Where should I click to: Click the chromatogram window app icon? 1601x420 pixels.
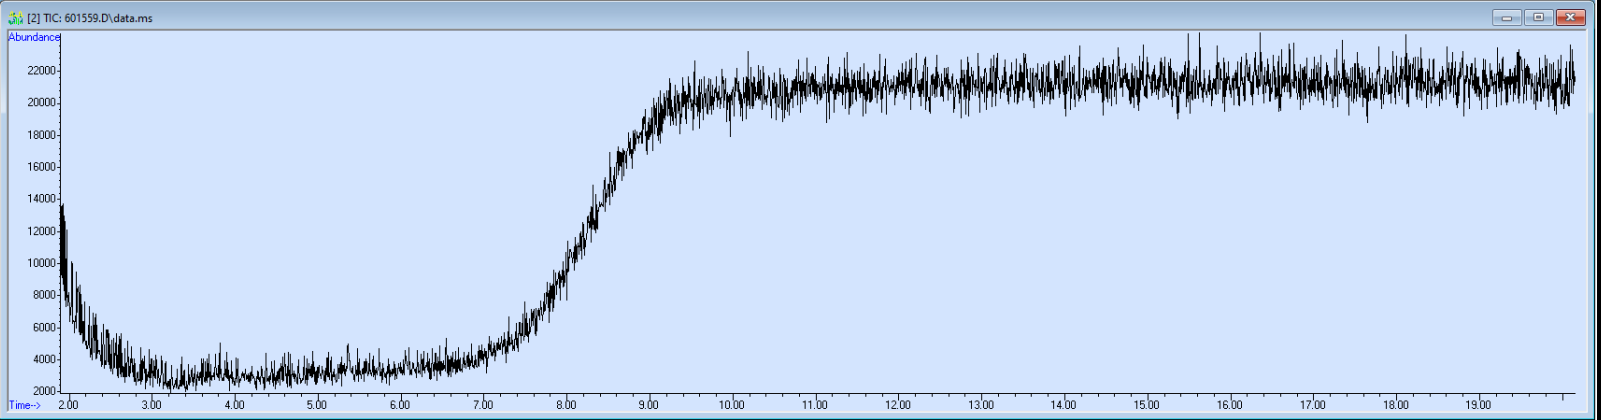click(x=15, y=18)
